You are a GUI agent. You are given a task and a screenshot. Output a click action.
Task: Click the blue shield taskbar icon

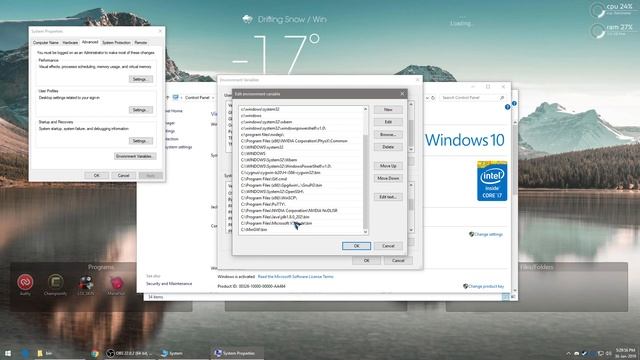[25, 353]
